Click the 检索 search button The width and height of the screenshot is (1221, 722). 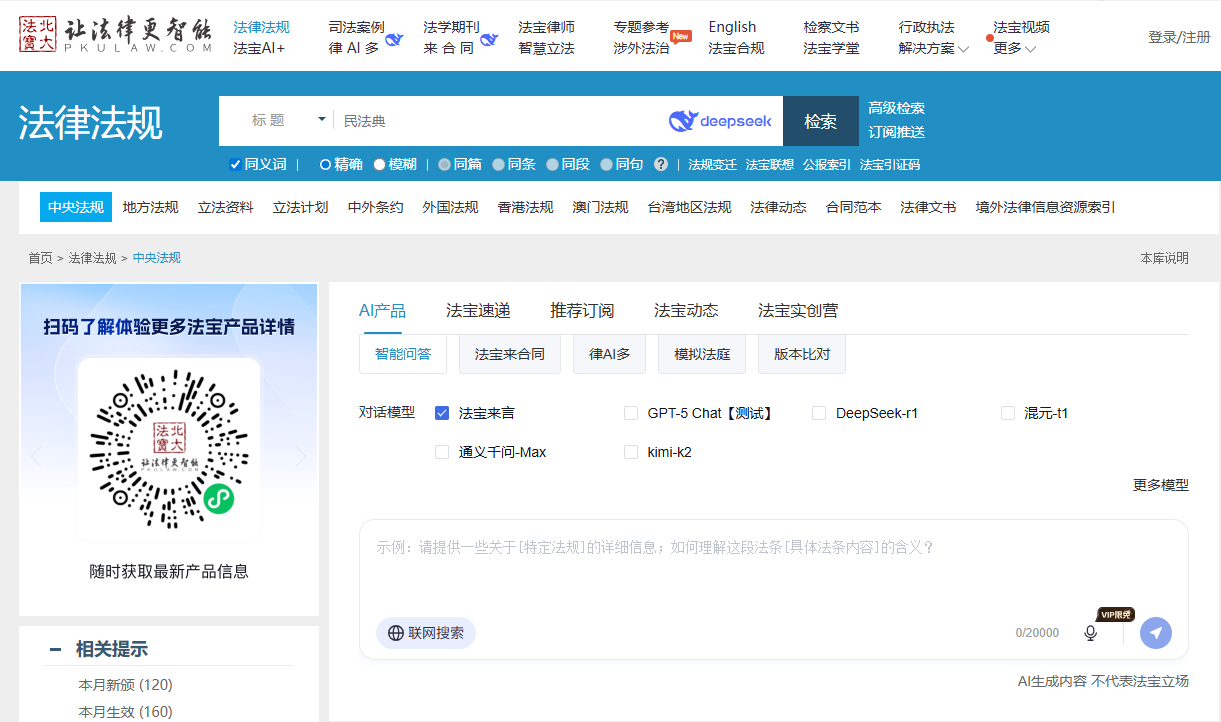tap(820, 121)
